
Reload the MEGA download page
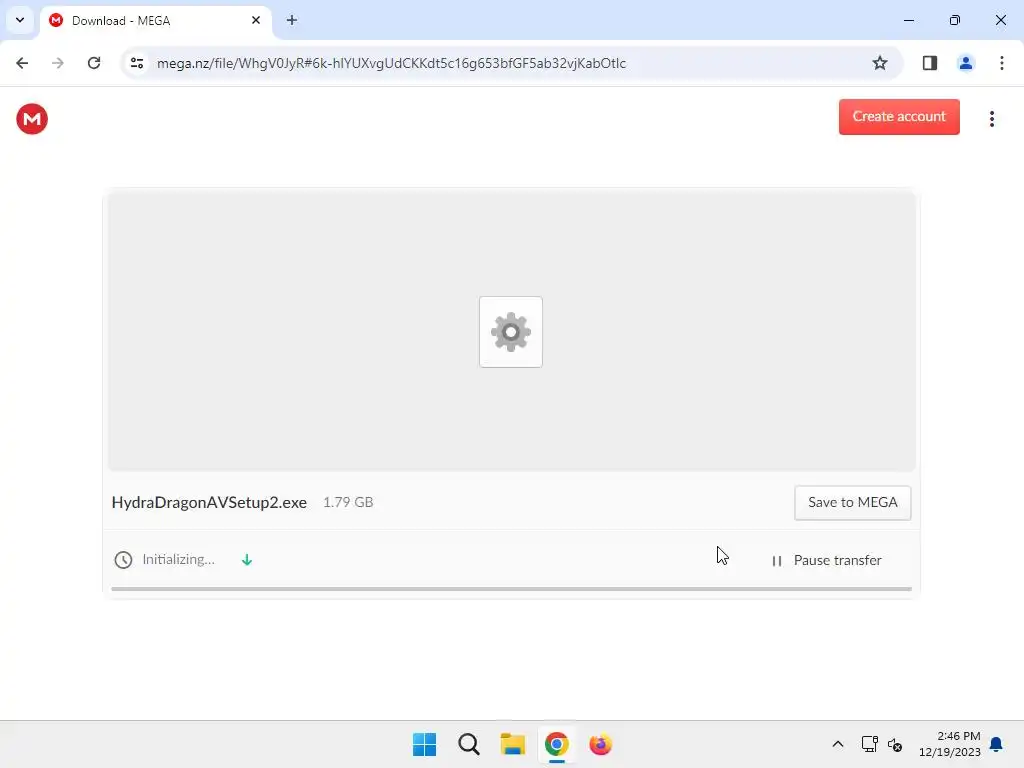point(94,63)
